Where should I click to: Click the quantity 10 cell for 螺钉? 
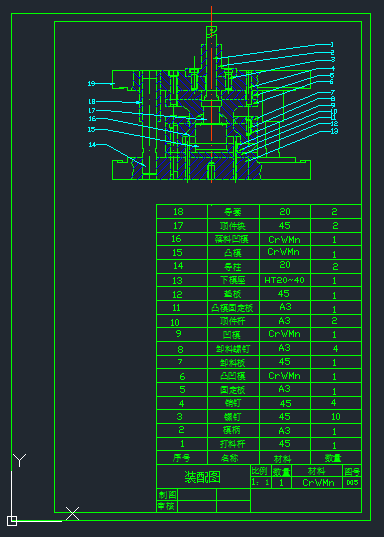[x=336, y=416]
